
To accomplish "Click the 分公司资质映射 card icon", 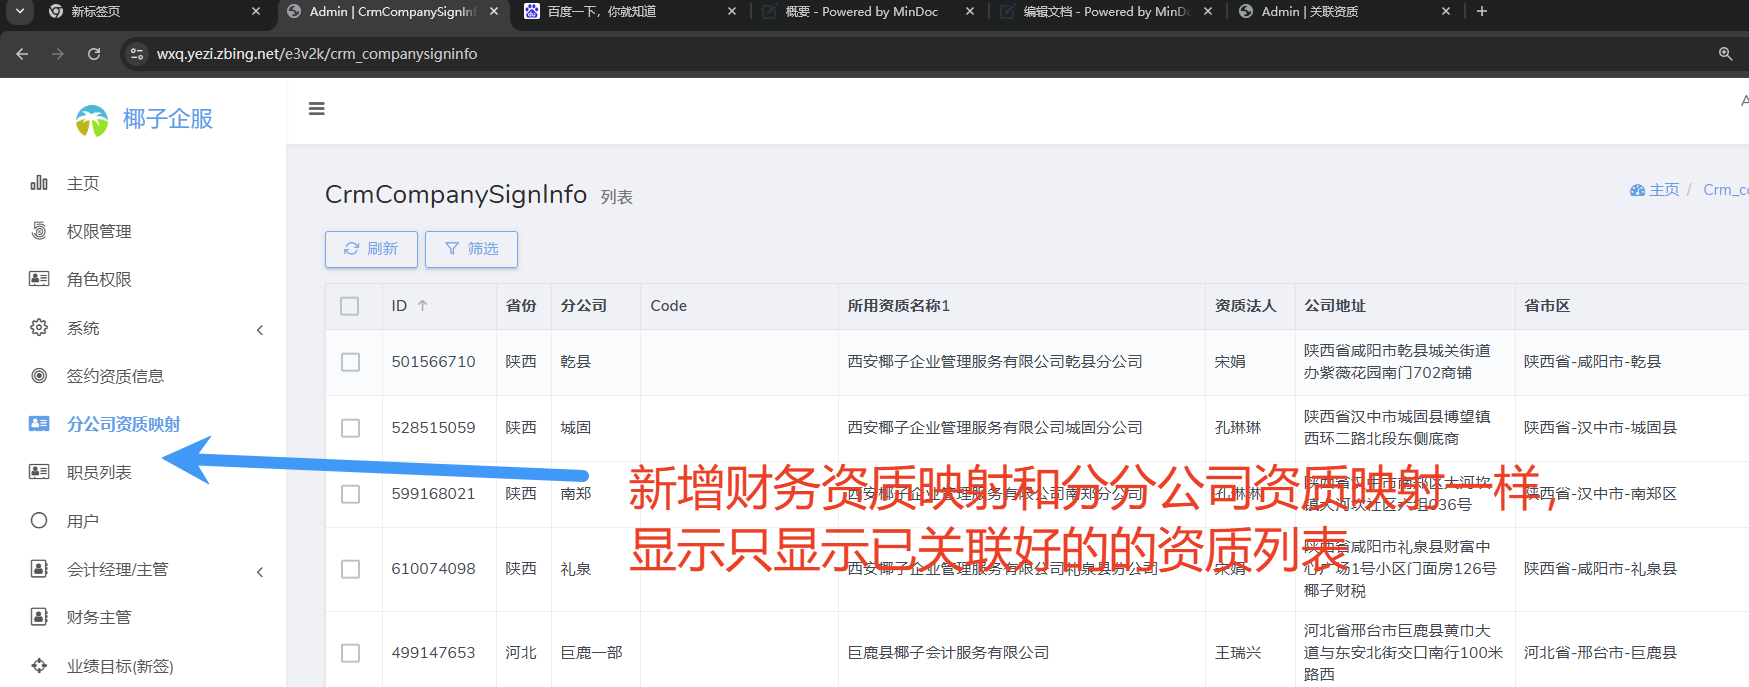I will click(39, 424).
